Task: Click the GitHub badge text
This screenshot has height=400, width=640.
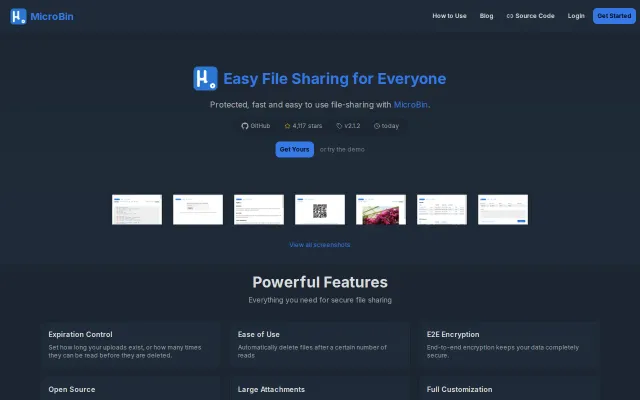Action: click(x=260, y=126)
